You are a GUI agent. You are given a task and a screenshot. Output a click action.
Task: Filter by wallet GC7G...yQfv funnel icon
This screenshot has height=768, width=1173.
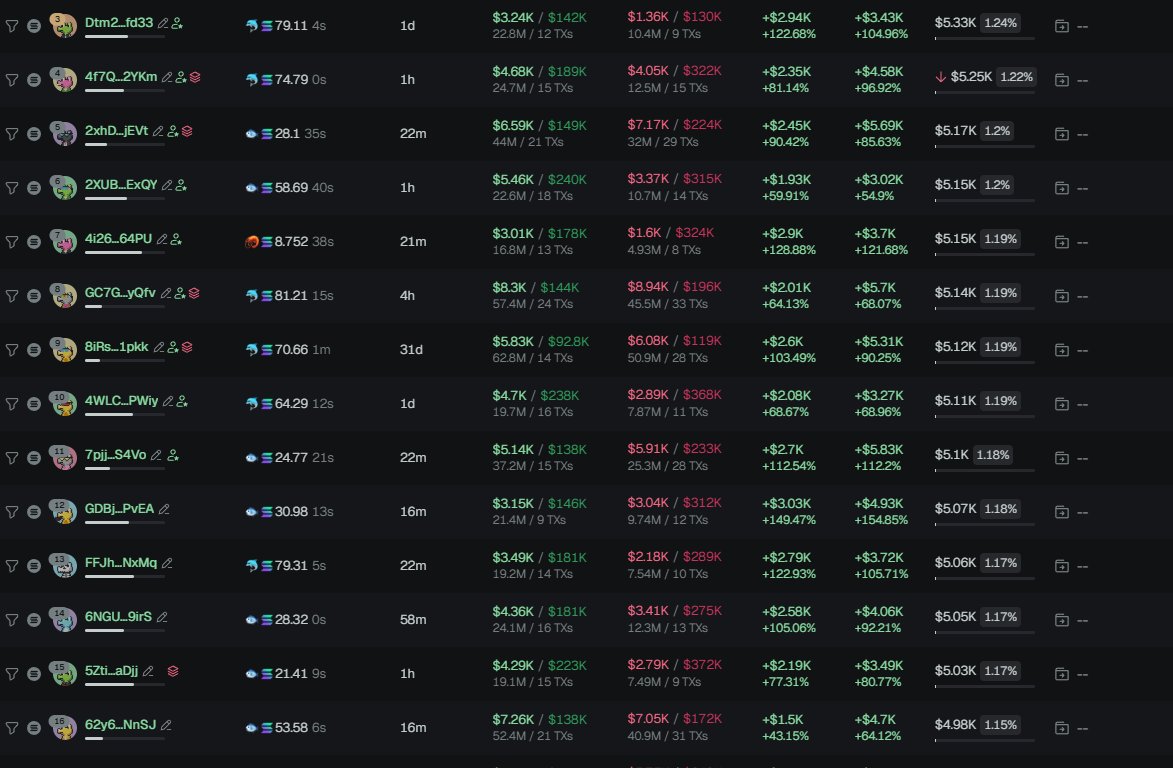(12, 295)
